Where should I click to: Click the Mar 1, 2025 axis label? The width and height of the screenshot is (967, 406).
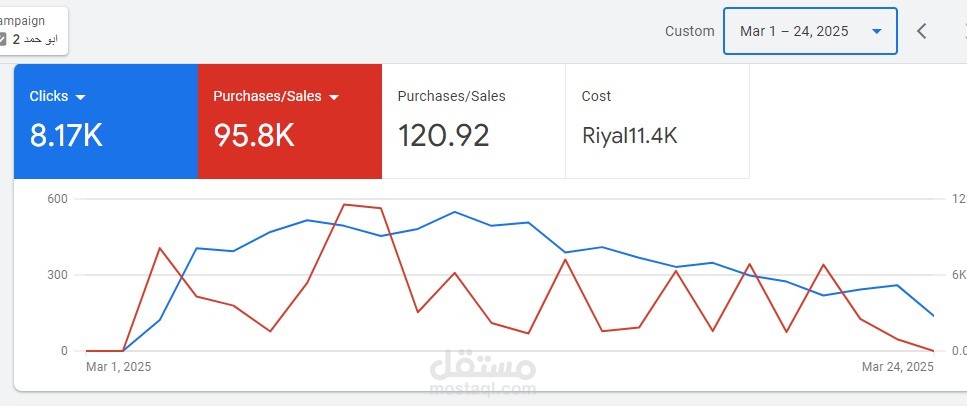coord(118,367)
